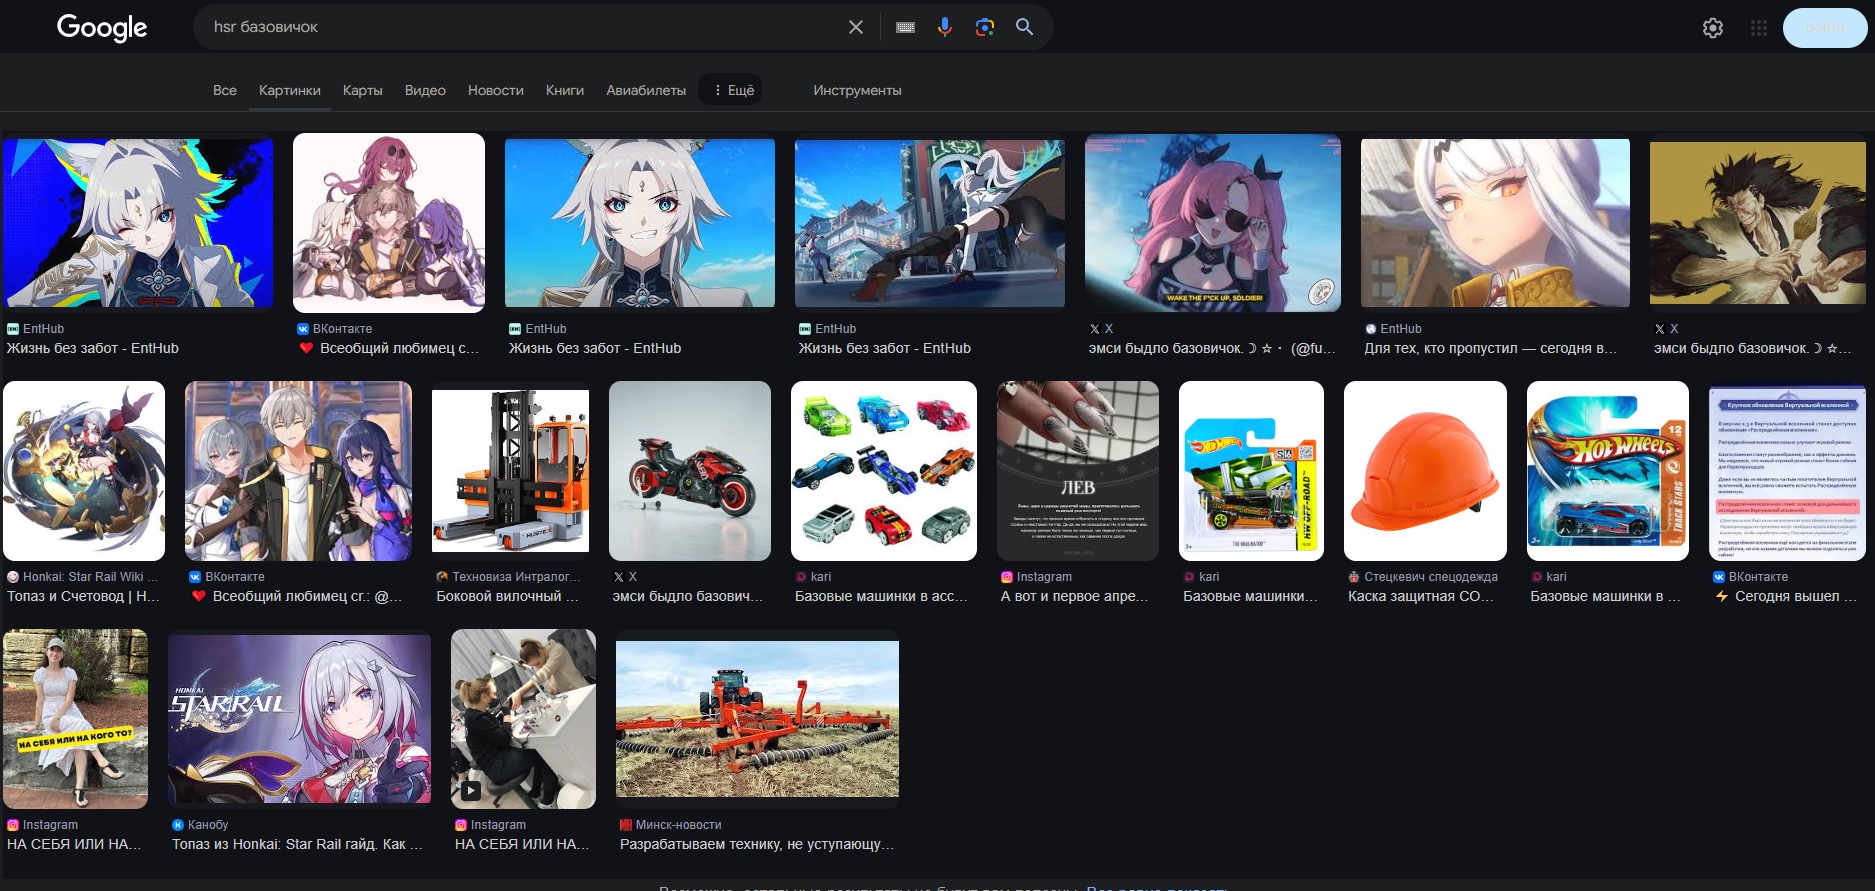
Task: Open the Инструменты tools button
Action: (x=857, y=90)
